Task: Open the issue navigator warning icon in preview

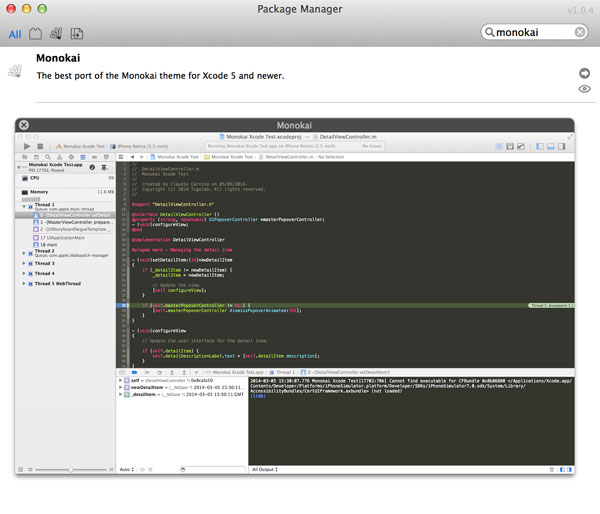Action: pos(59,157)
